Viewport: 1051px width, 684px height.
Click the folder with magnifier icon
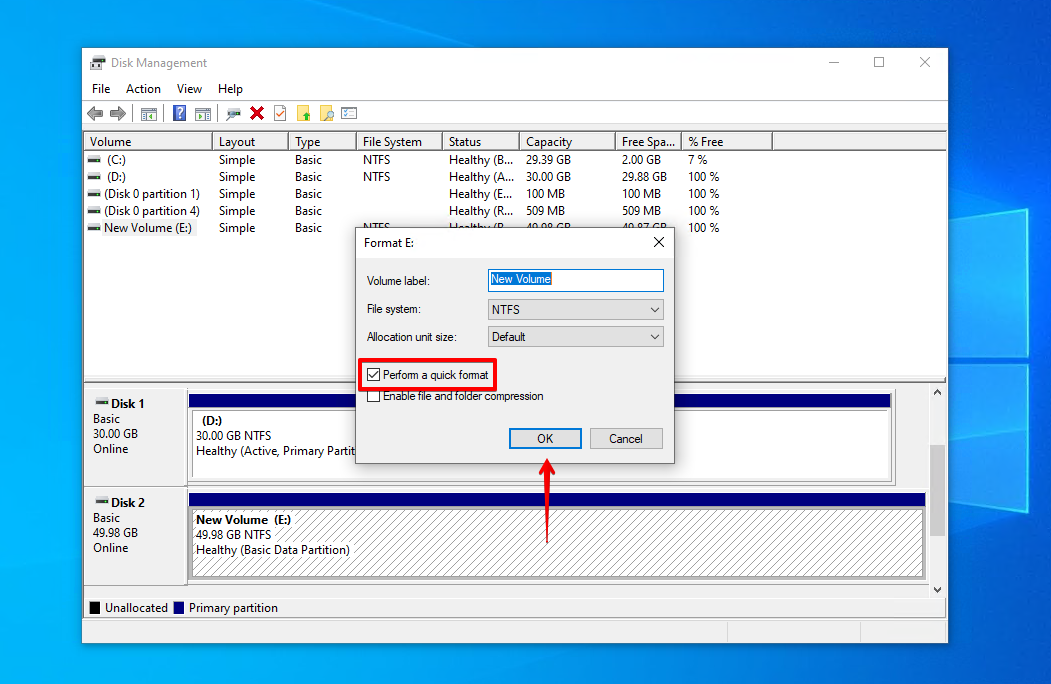[x=326, y=114]
